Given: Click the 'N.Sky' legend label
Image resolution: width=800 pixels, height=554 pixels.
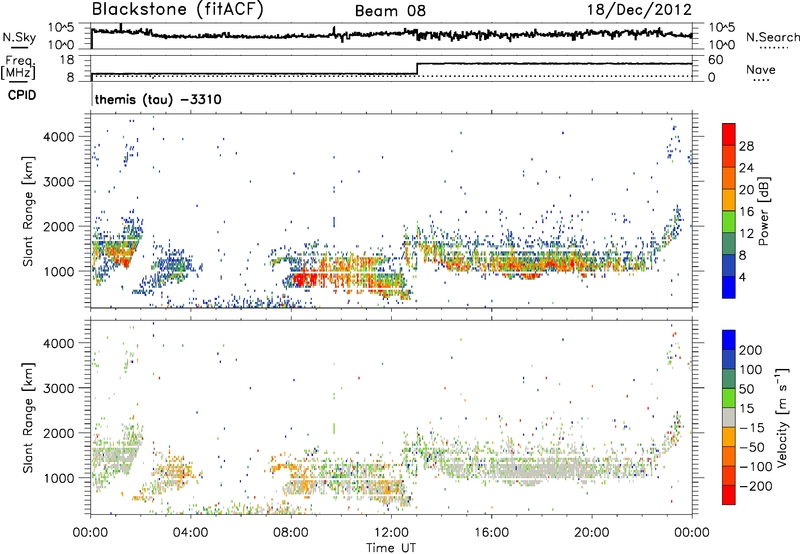Looking at the screenshot, I should 19,37.
